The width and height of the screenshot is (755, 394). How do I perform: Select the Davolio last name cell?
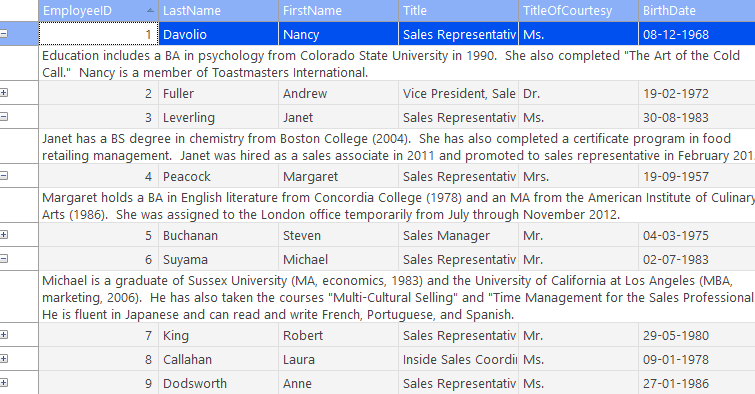click(x=219, y=34)
